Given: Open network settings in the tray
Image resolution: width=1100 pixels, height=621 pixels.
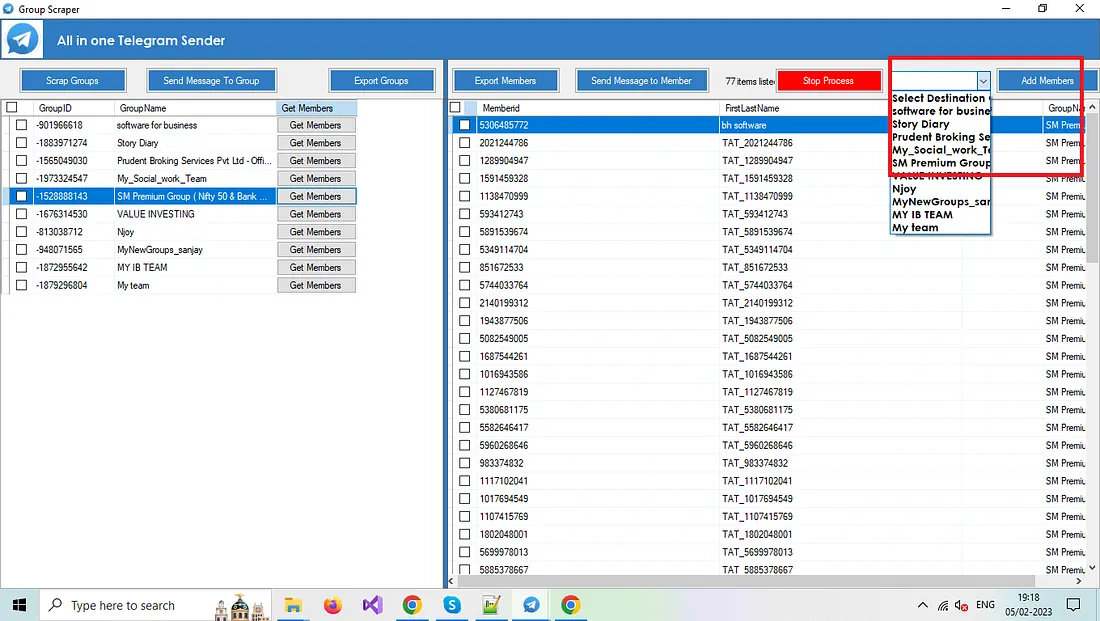Looking at the screenshot, I should (x=943, y=605).
